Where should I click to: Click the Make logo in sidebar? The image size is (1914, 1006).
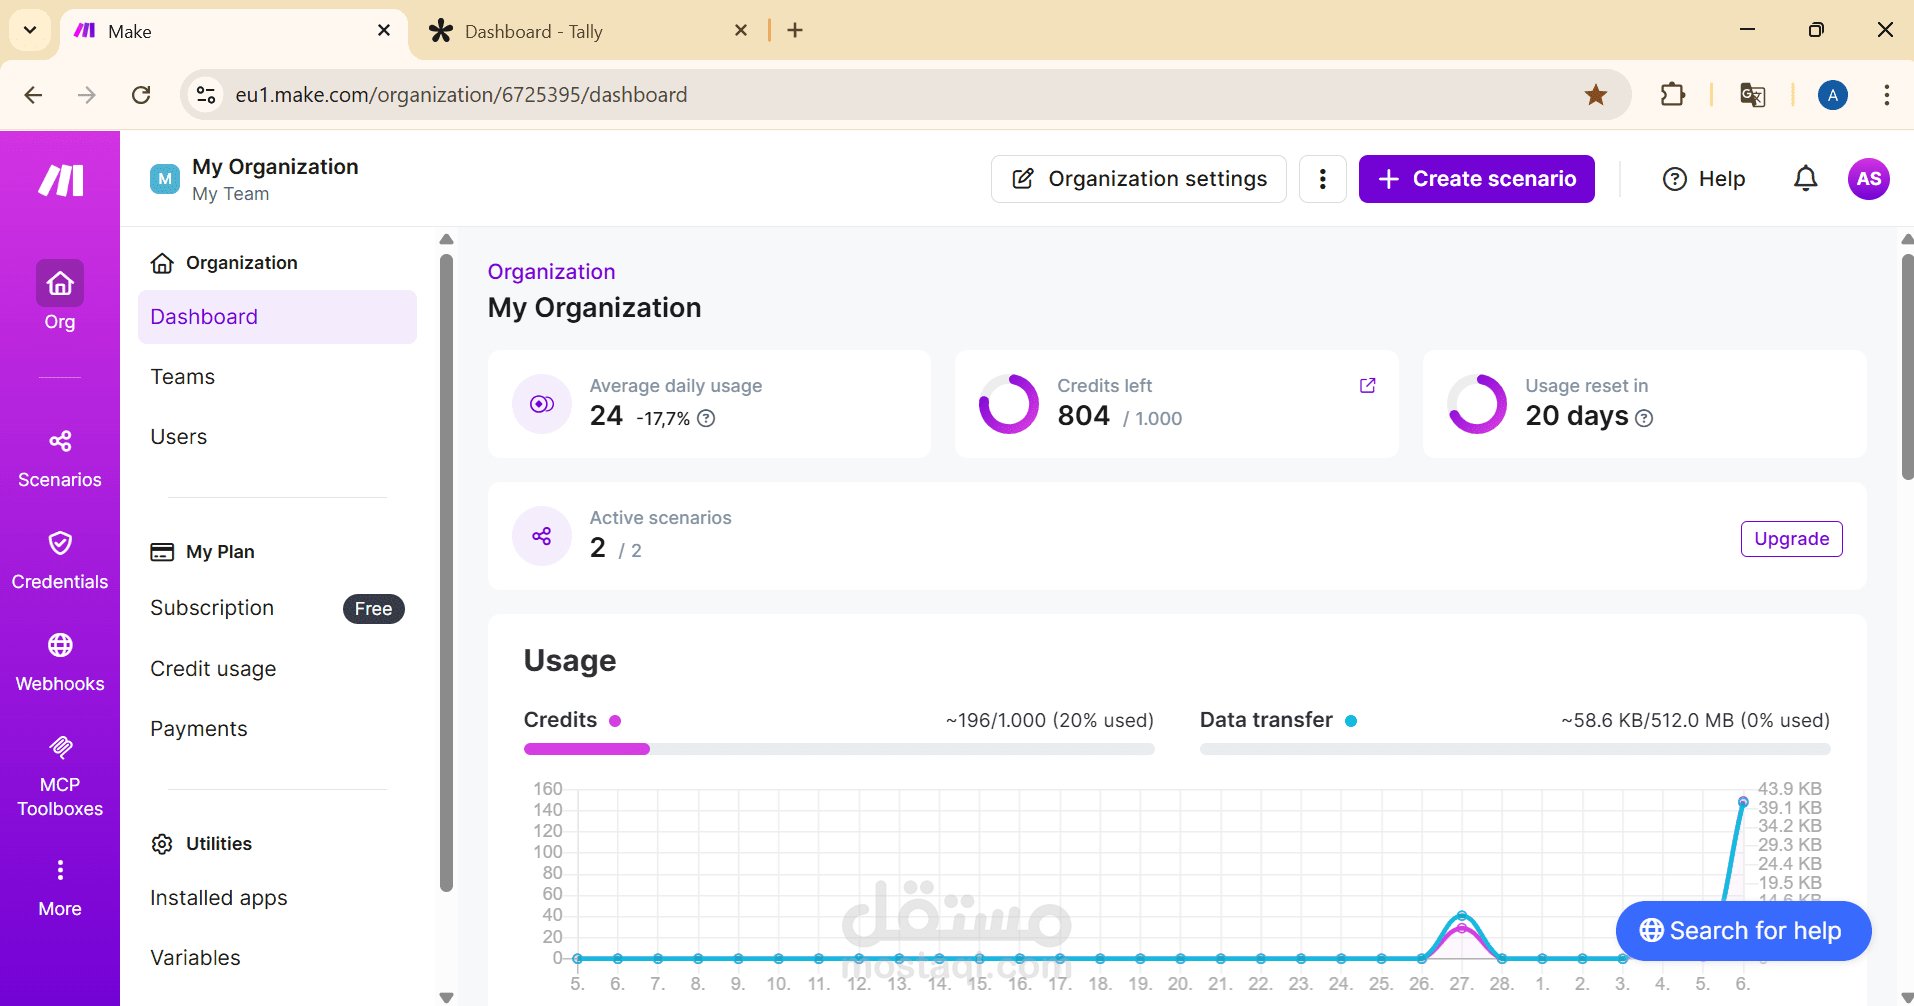[60, 180]
